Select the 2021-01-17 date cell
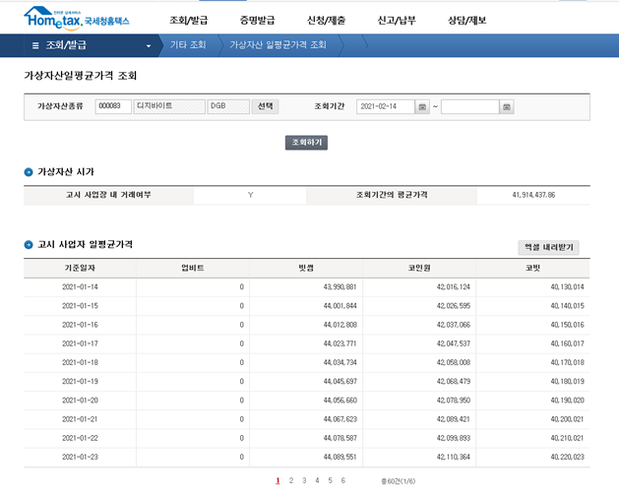The width and height of the screenshot is (619, 497). [80, 344]
